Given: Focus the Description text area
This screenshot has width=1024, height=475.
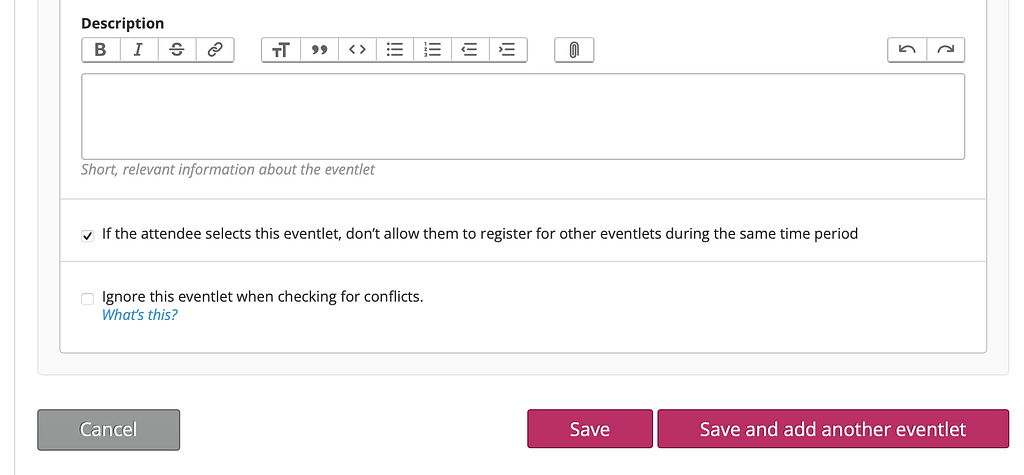Looking at the screenshot, I should 523,116.
